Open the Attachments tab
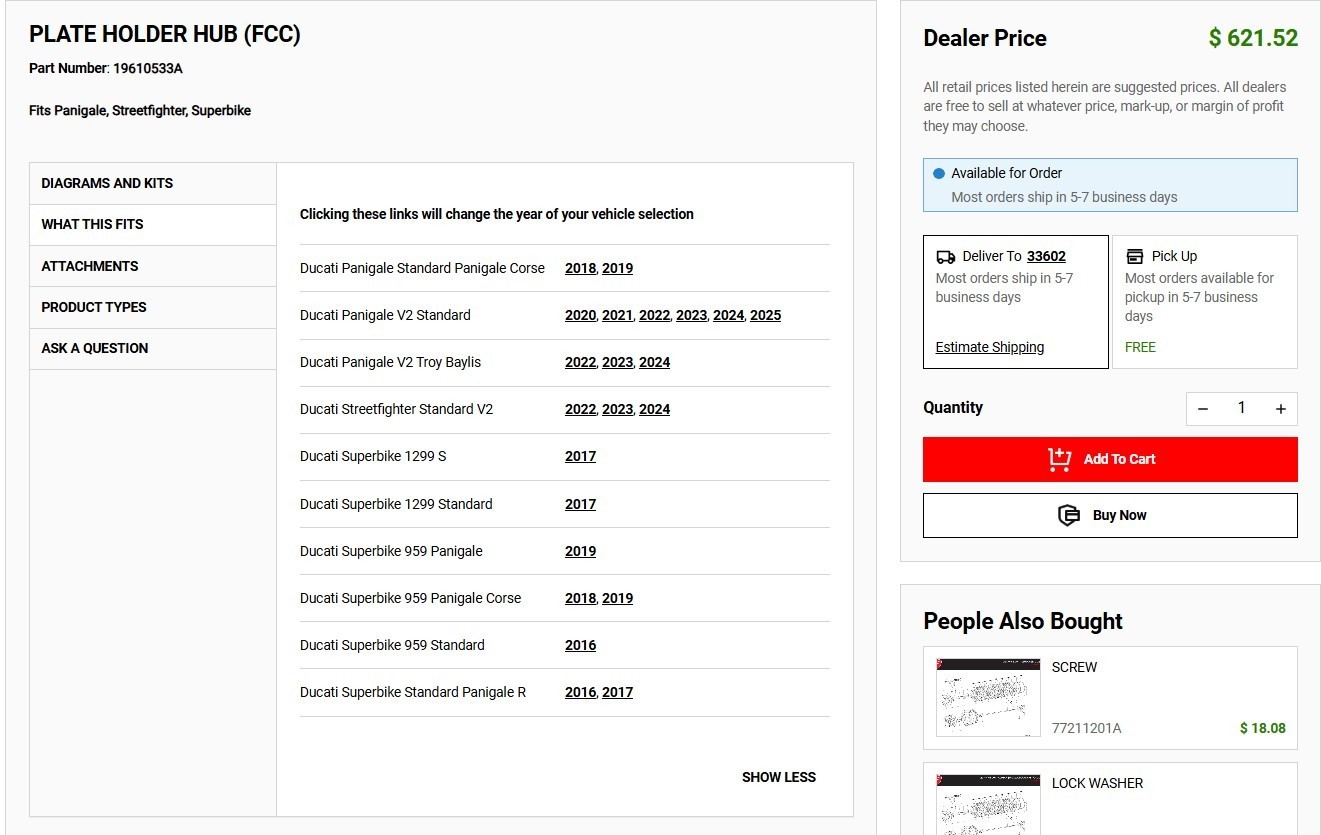The height and width of the screenshot is (835, 1321). coord(153,266)
